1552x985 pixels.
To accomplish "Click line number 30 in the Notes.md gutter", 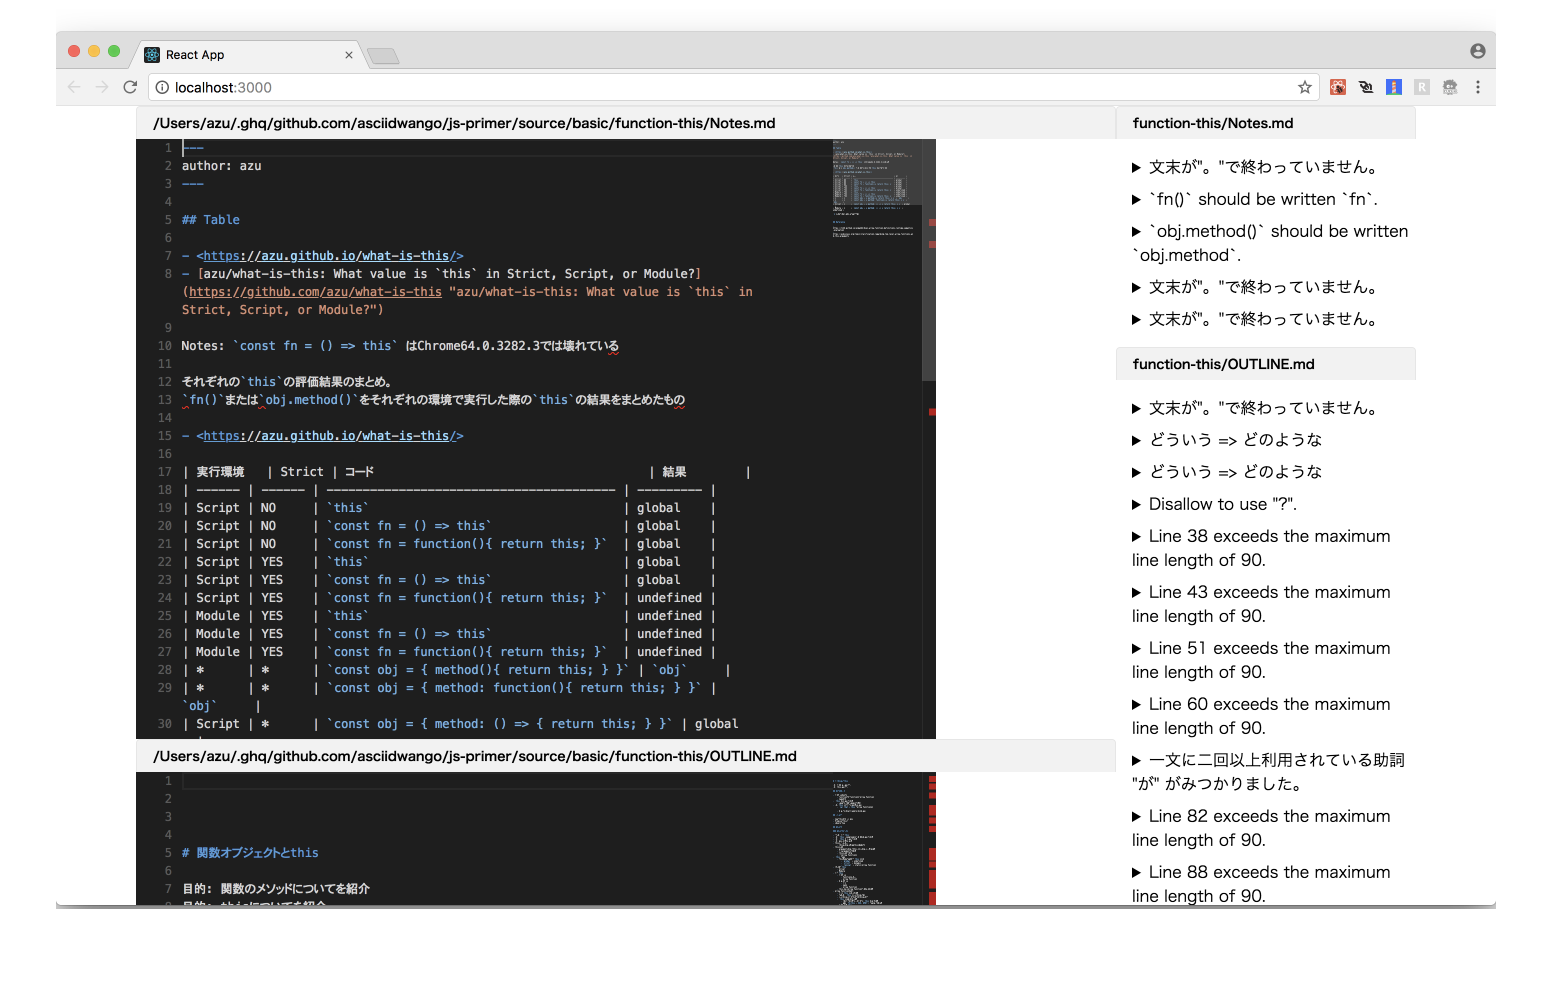I will [x=164, y=724].
